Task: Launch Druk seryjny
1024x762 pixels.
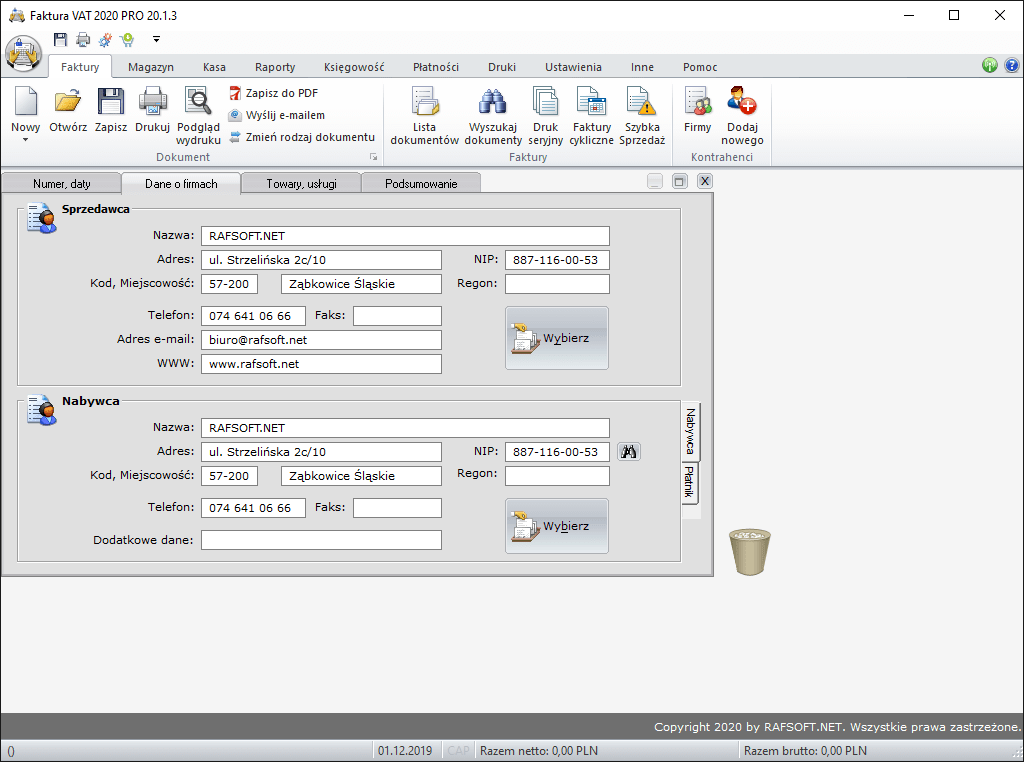Action: [x=545, y=116]
